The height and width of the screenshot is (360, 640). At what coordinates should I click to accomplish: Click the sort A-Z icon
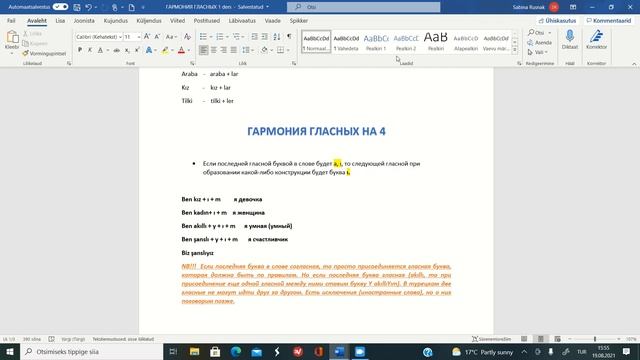click(277, 37)
